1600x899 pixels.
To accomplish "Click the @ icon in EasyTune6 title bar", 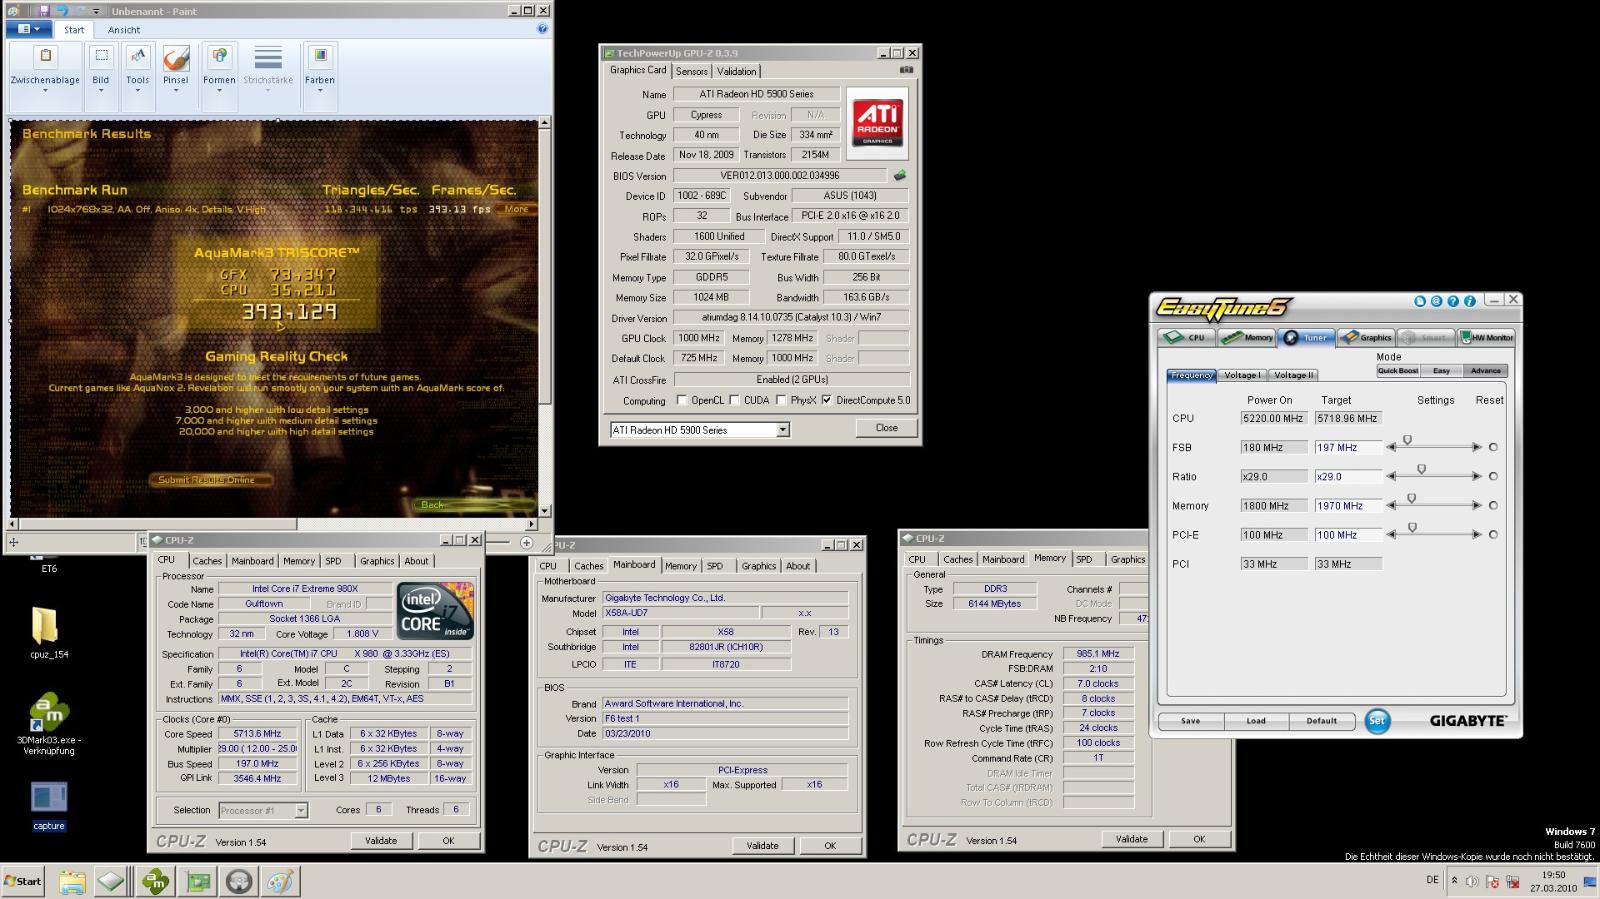I will [1437, 301].
